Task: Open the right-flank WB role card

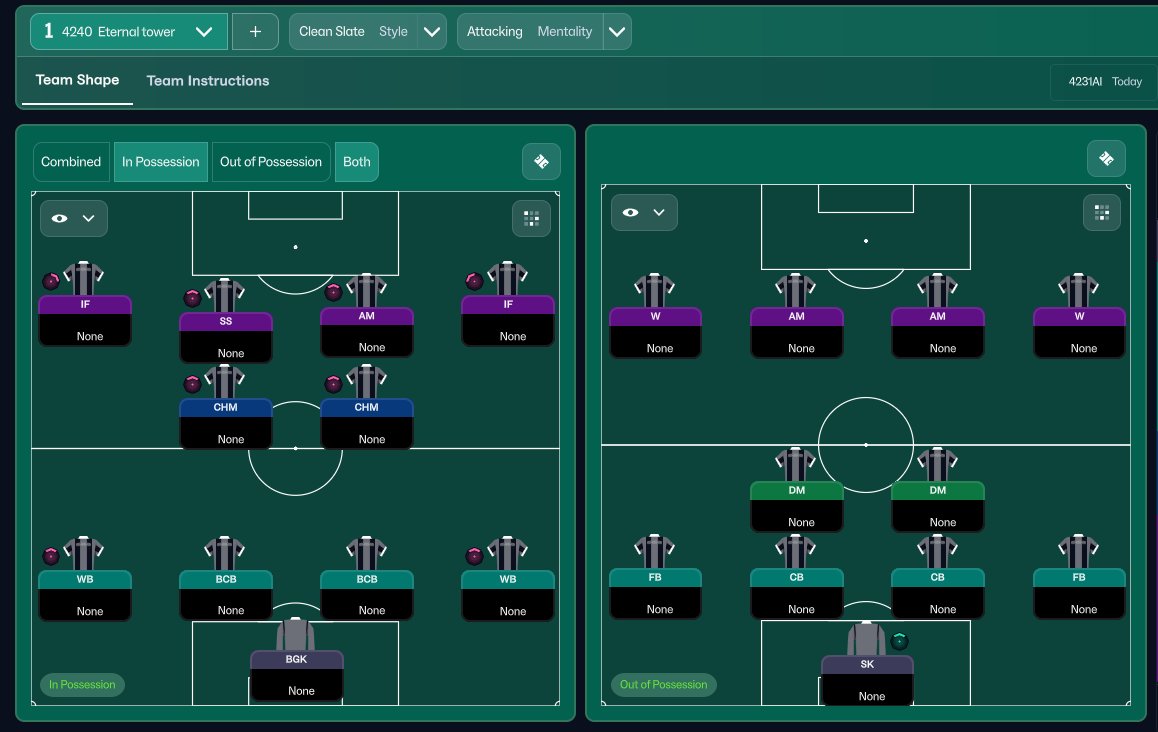Action: [507, 595]
